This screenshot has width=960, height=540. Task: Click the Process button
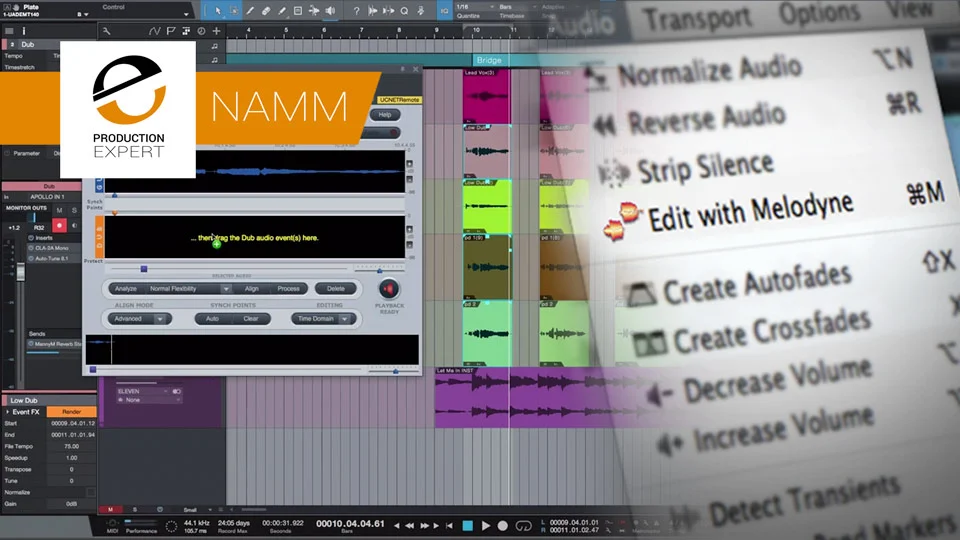[288, 288]
